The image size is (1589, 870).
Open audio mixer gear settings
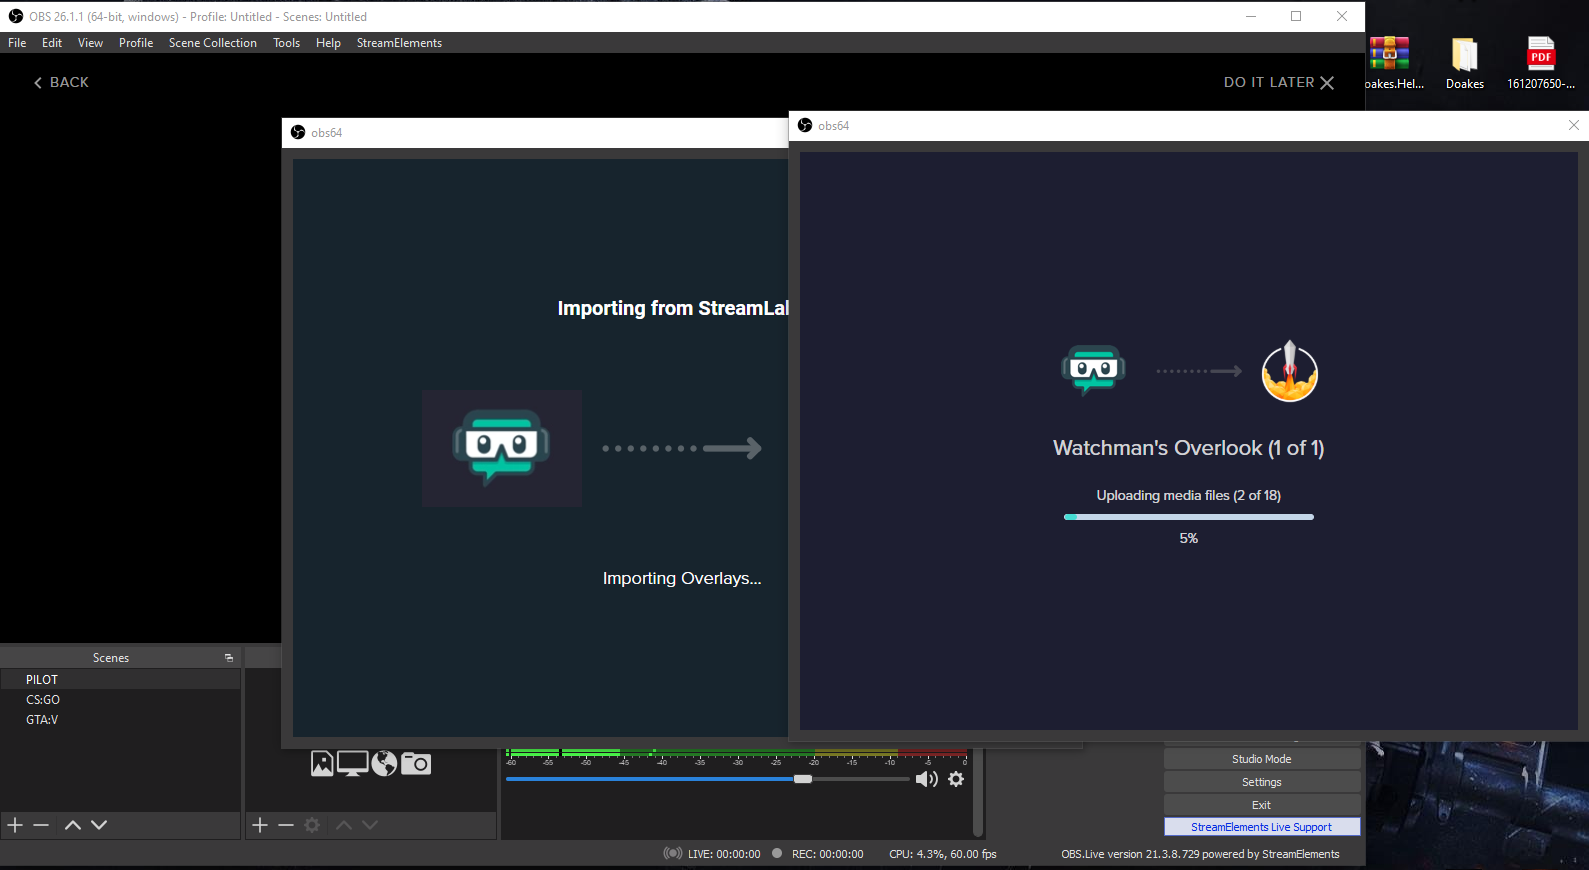pos(956,779)
